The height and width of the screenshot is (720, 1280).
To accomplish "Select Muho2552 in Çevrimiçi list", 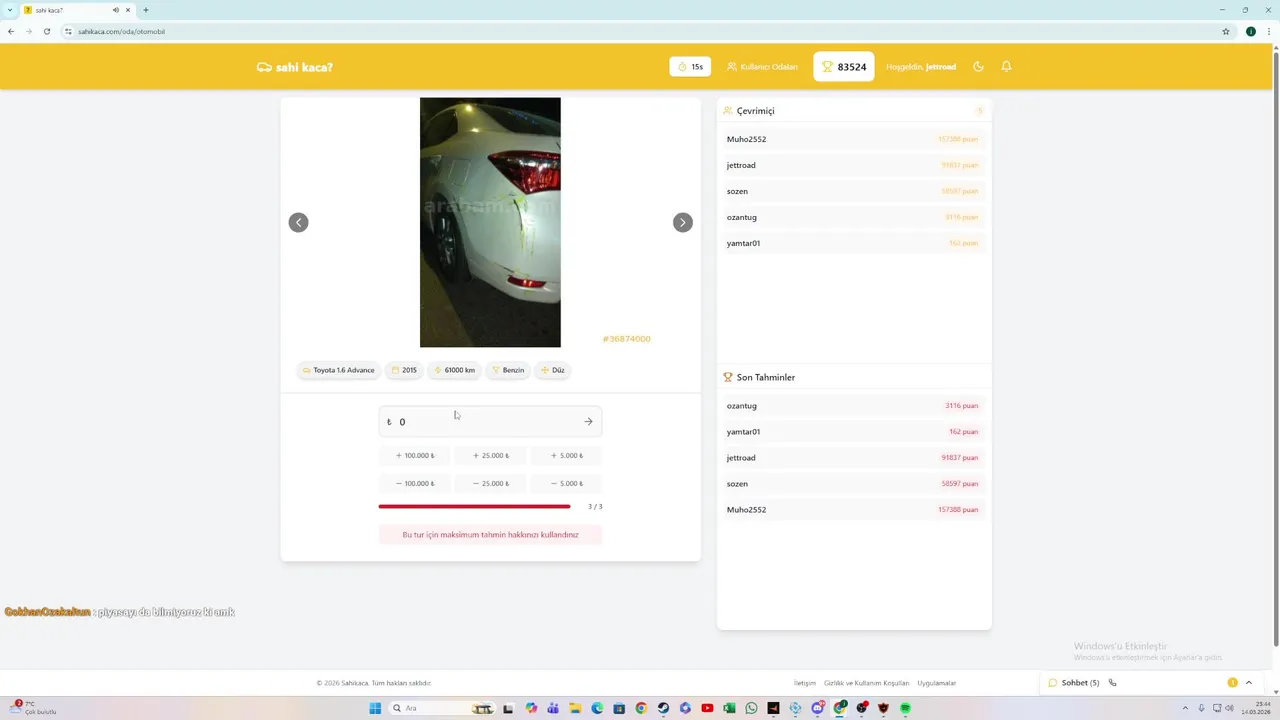I will pos(854,139).
